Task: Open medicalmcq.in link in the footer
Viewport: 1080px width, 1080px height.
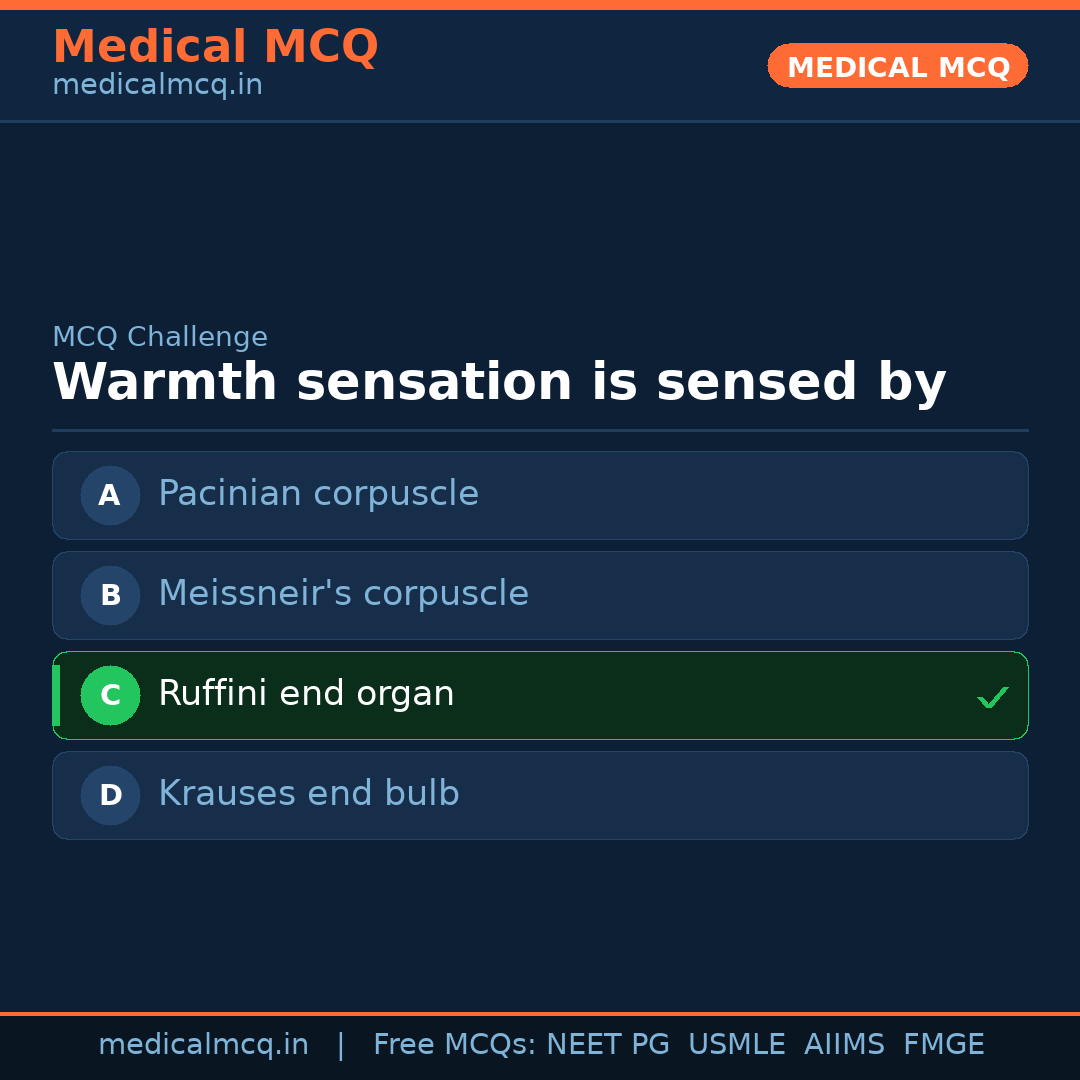Action: coord(203,1045)
